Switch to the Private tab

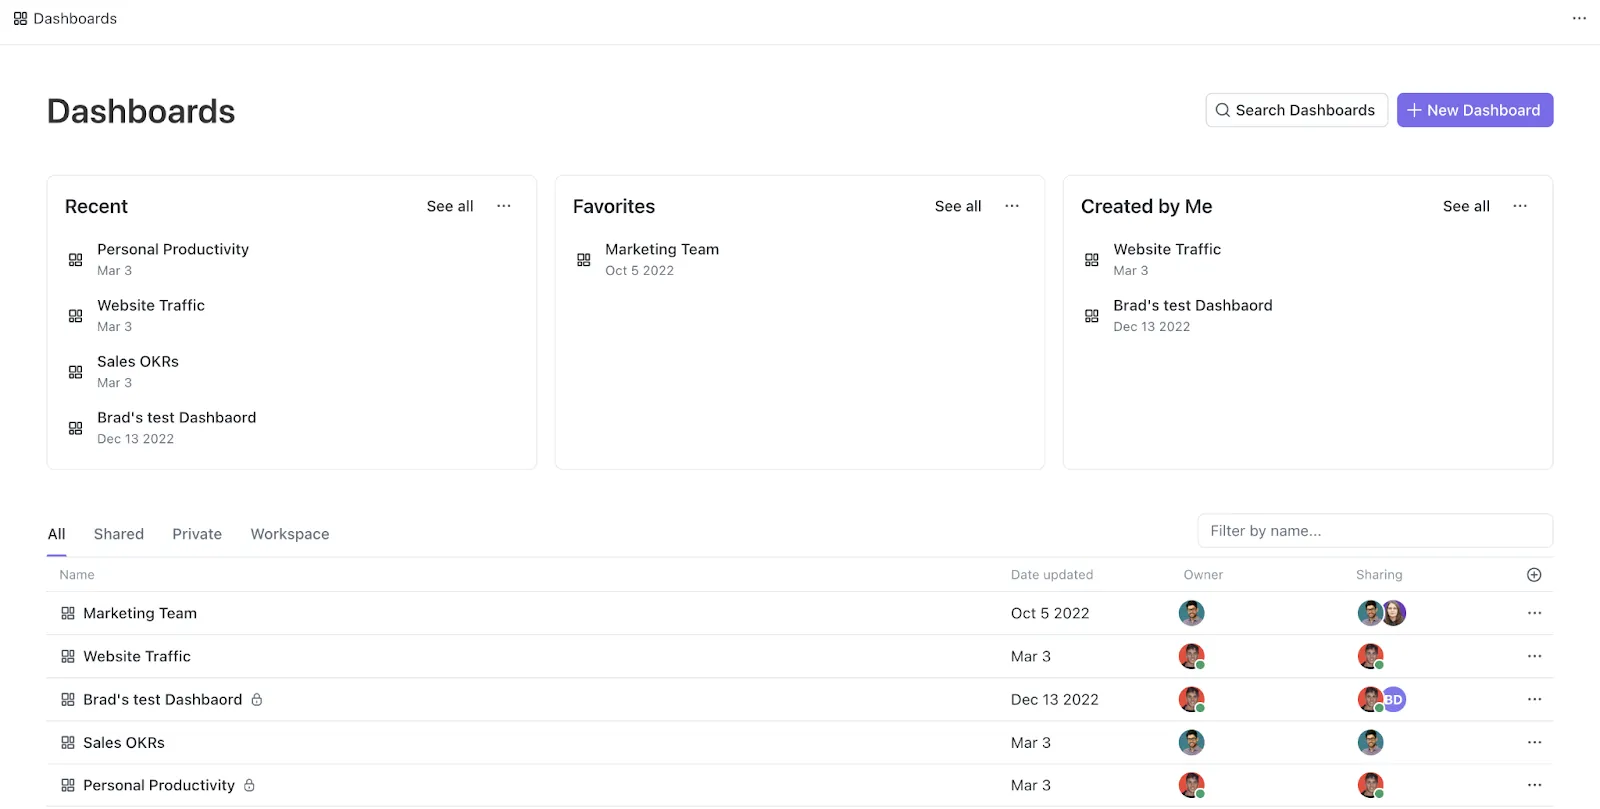[x=197, y=534]
